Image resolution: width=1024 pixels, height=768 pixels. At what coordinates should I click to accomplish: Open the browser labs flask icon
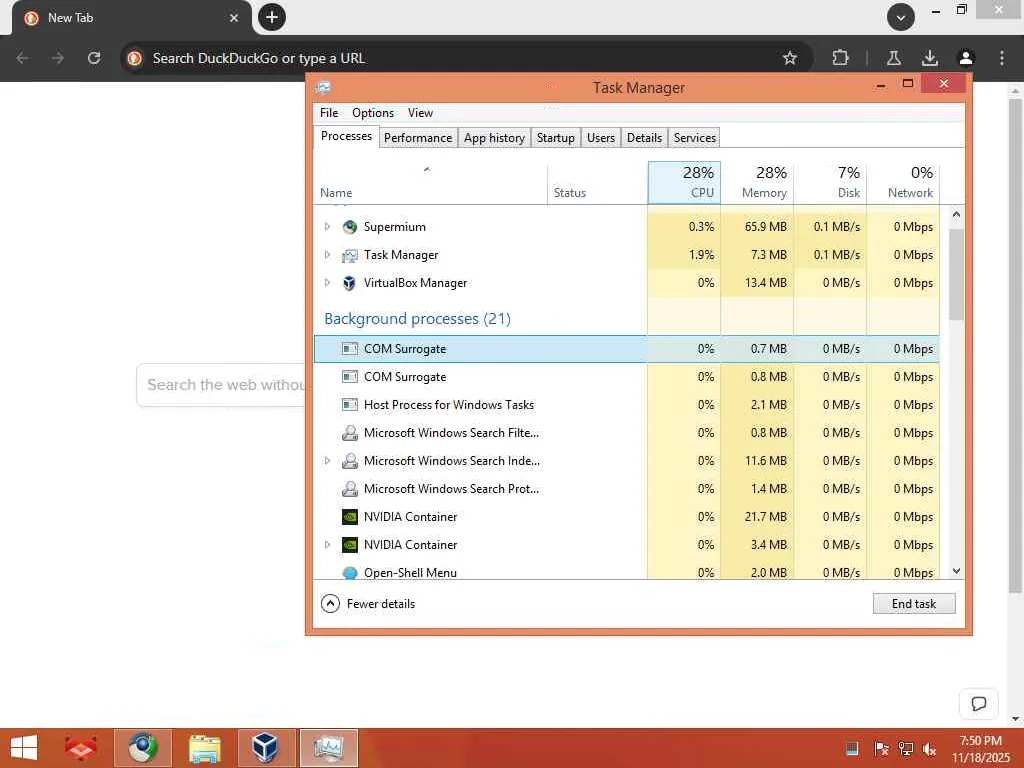(x=894, y=58)
